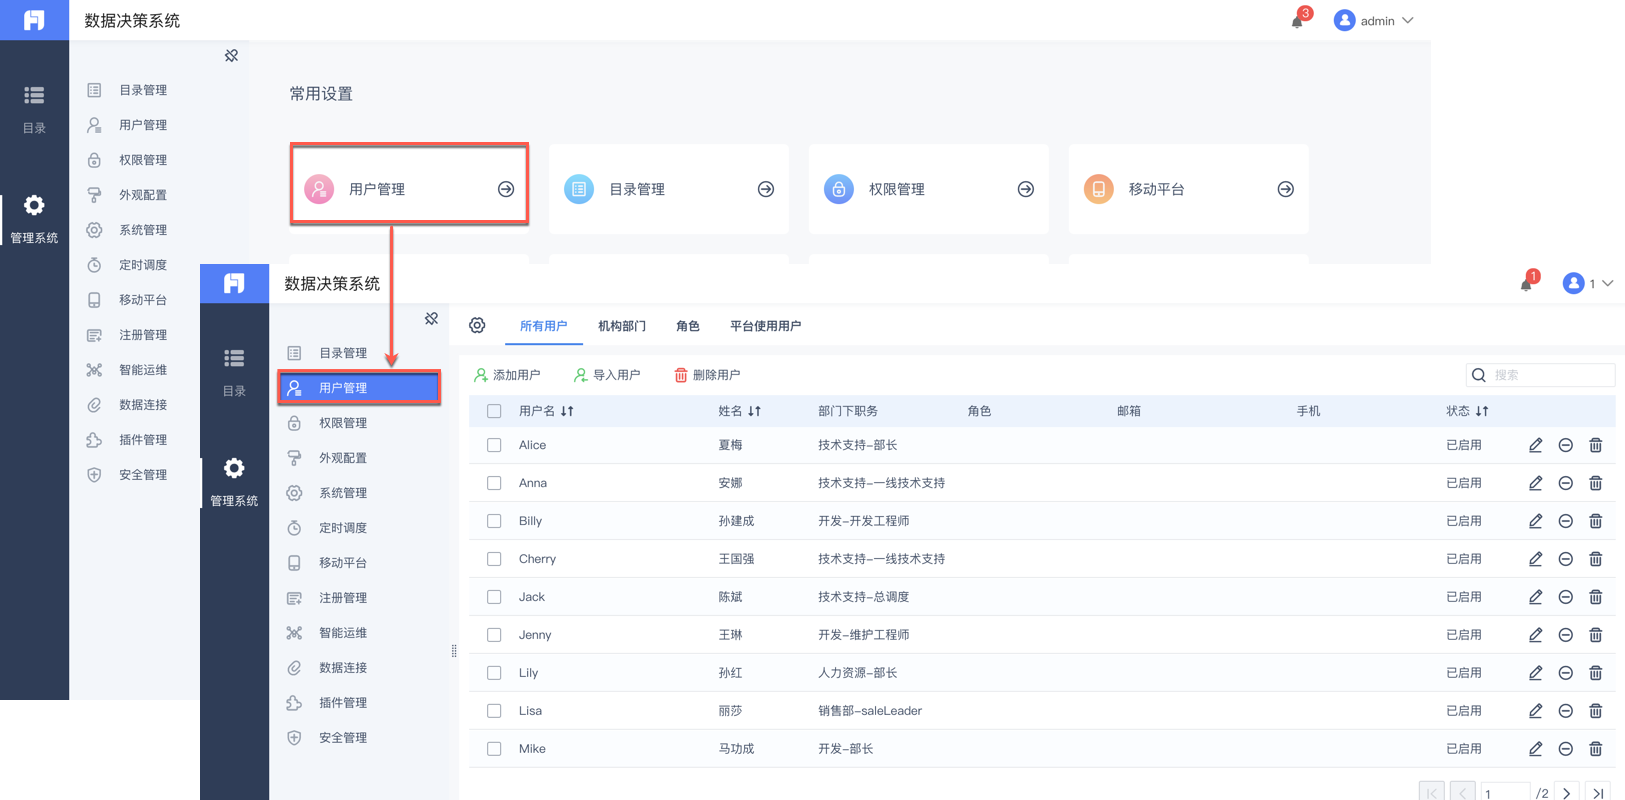This screenshot has width=1625, height=800.
Task: Open the 权限管理 card under 常用设置
Action: [929, 189]
